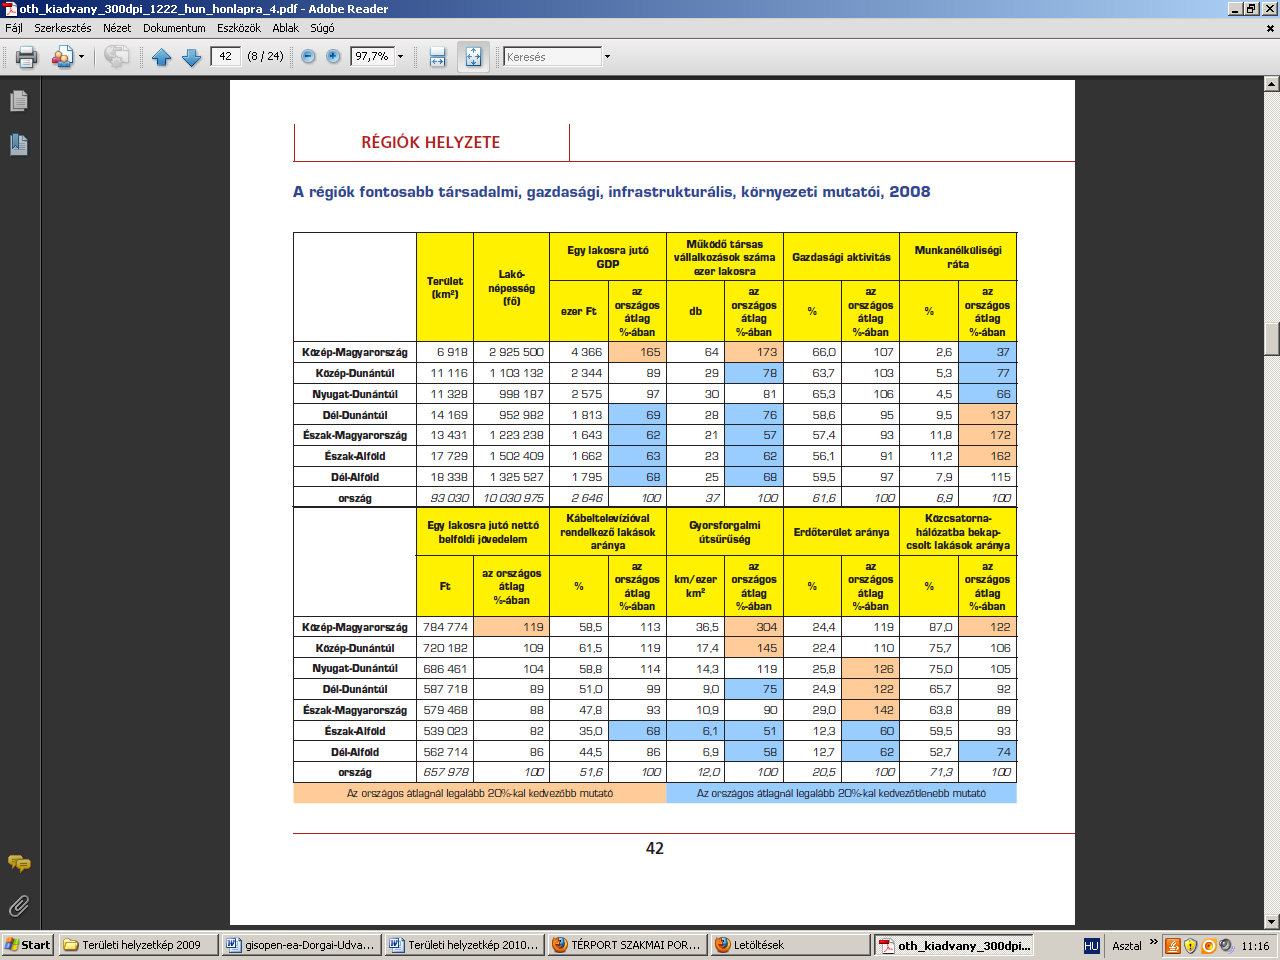Click the page number field showing 42

pos(225,56)
